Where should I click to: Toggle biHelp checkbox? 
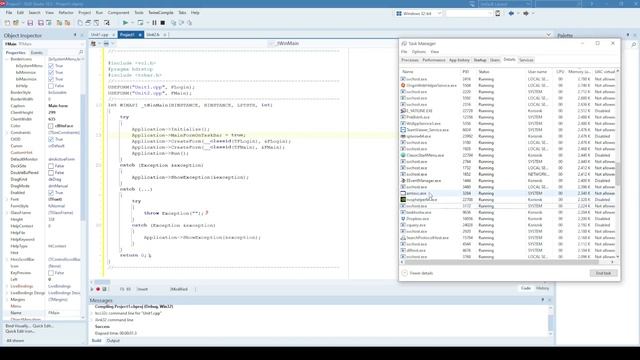51,86
